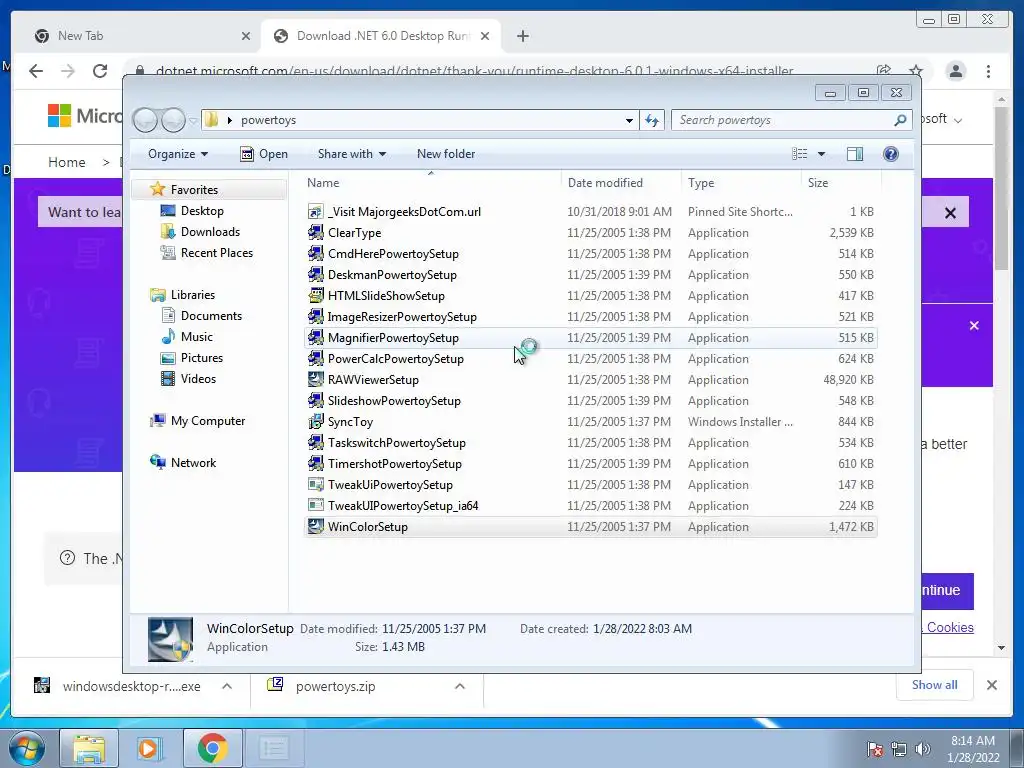This screenshot has width=1024, height=768.
Task: Expand the address bar history dropdown
Action: point(629,120)
